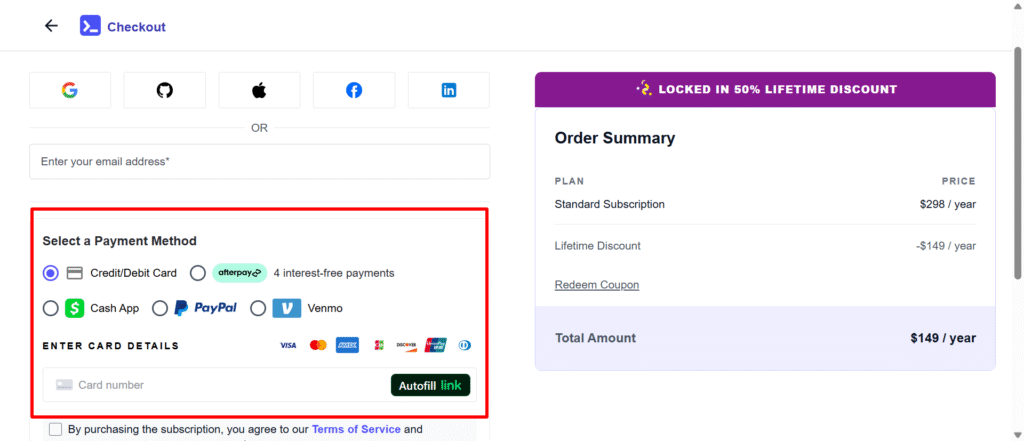Select the PayPal radio button

click(x=160, y=308)
